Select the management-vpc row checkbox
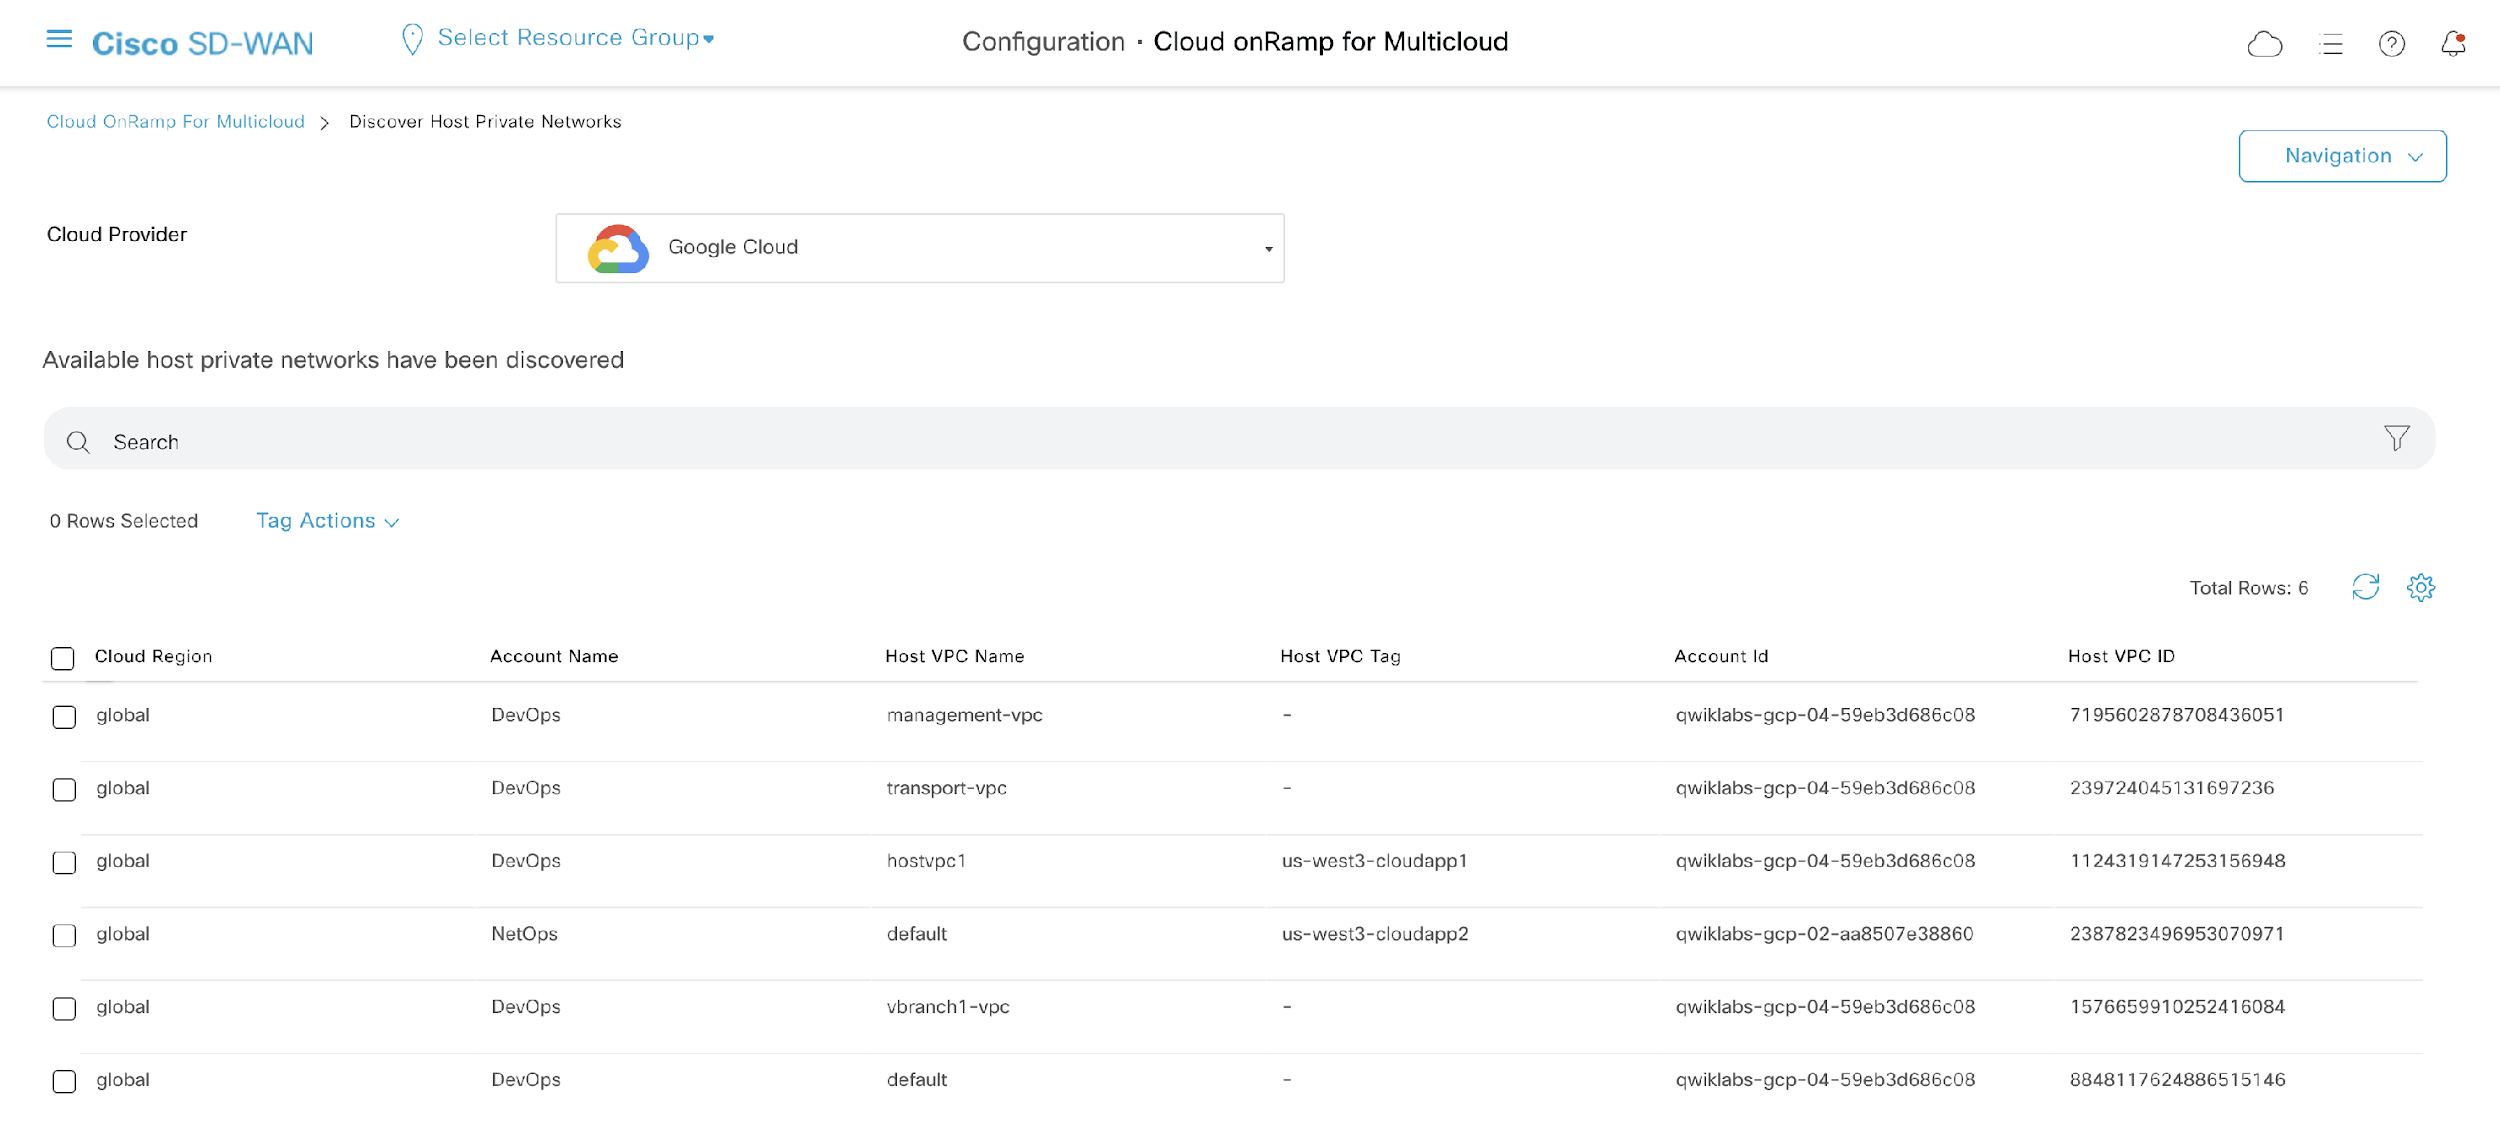 [64, 717]
